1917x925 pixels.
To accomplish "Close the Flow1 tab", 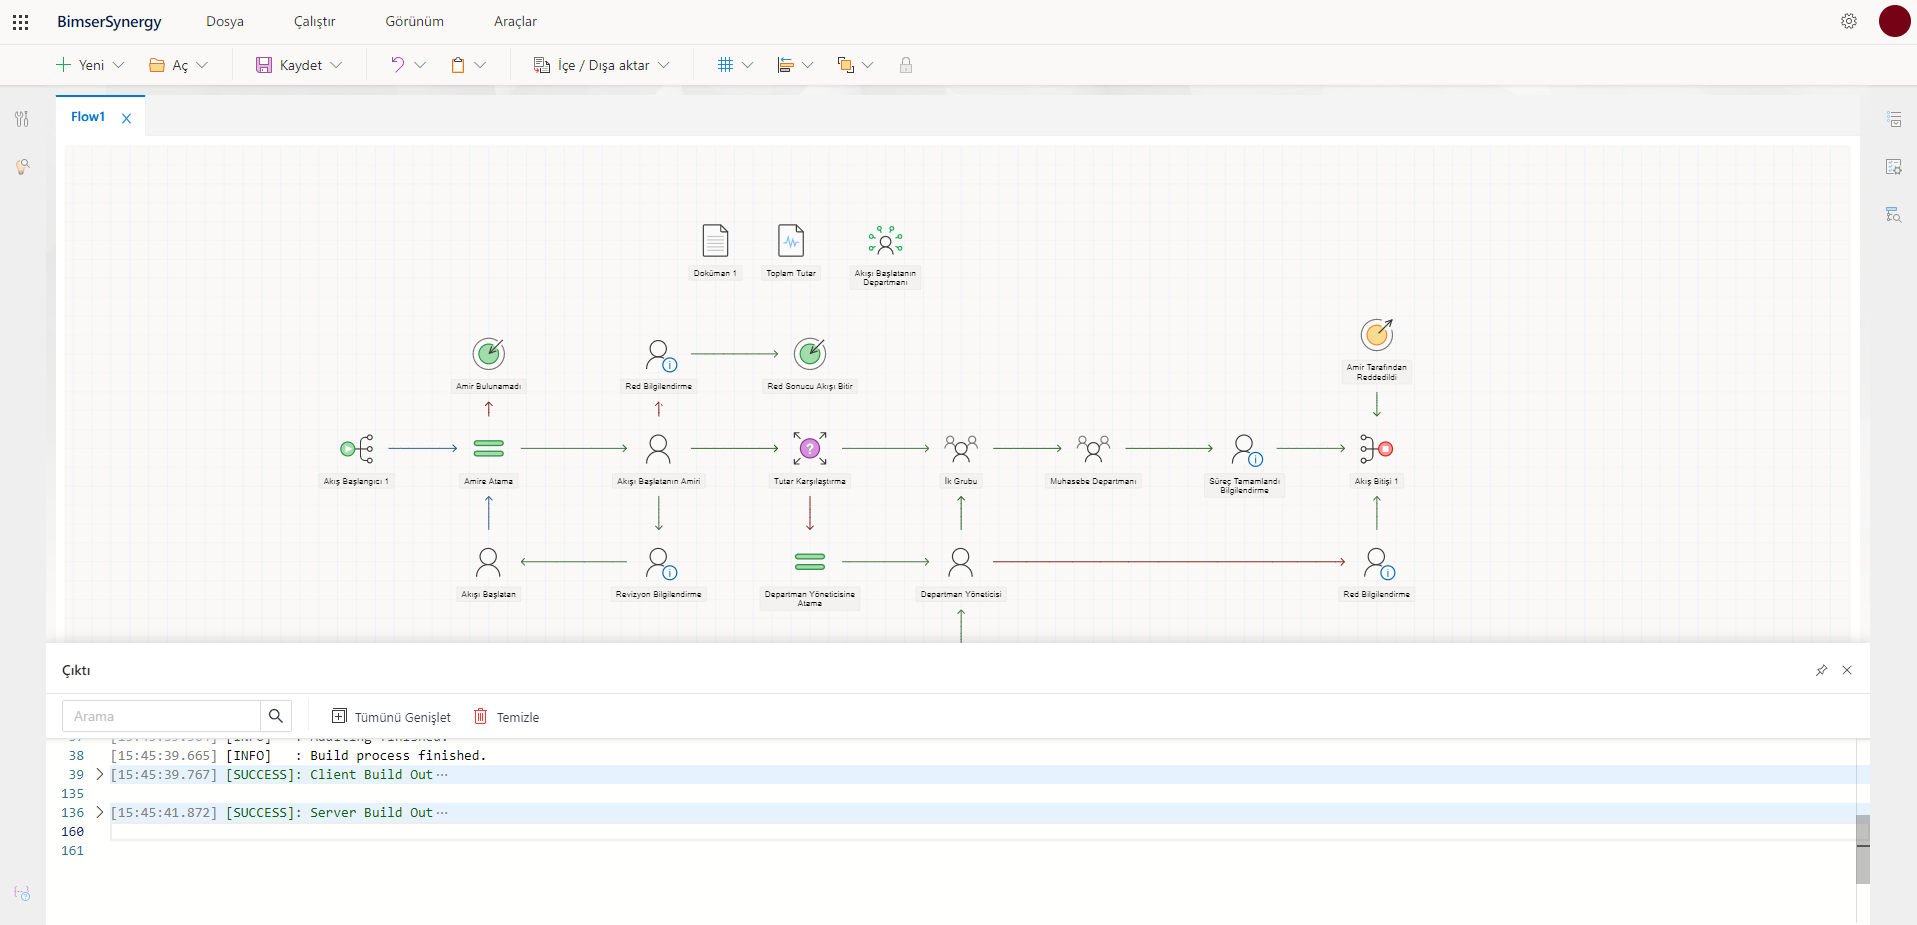I will pos(127,118).
